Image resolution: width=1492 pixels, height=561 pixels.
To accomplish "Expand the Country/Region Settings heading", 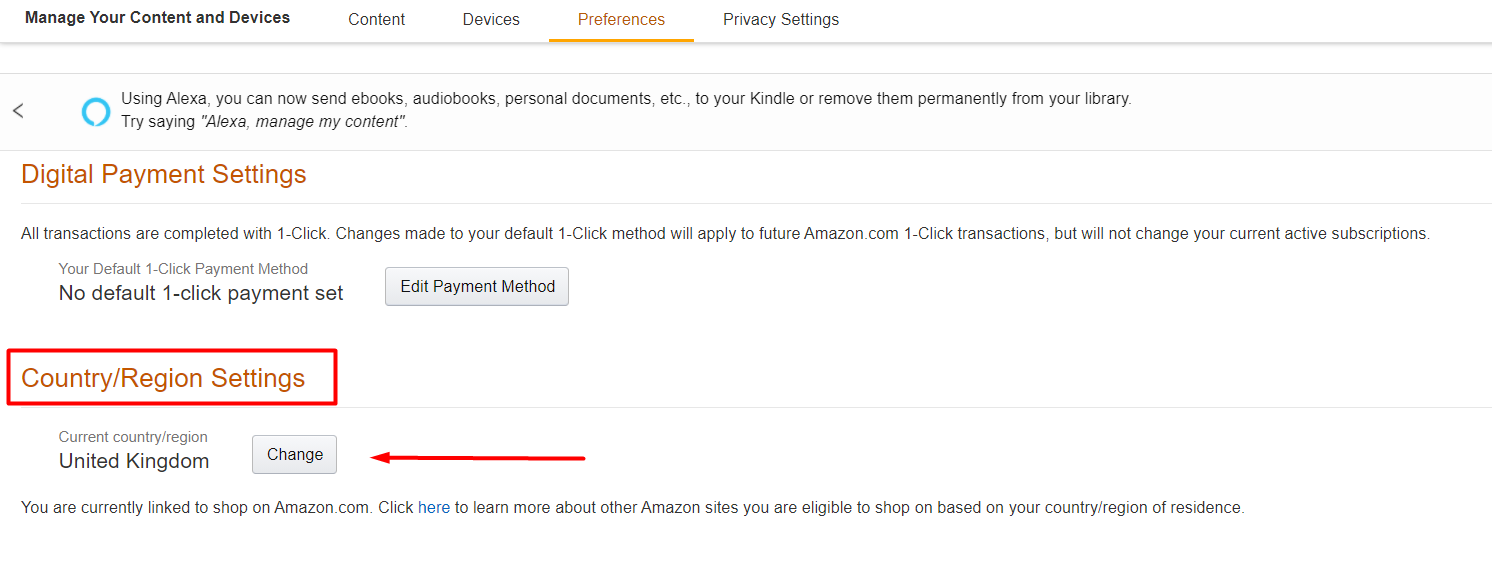I will (x=163, y=378).
